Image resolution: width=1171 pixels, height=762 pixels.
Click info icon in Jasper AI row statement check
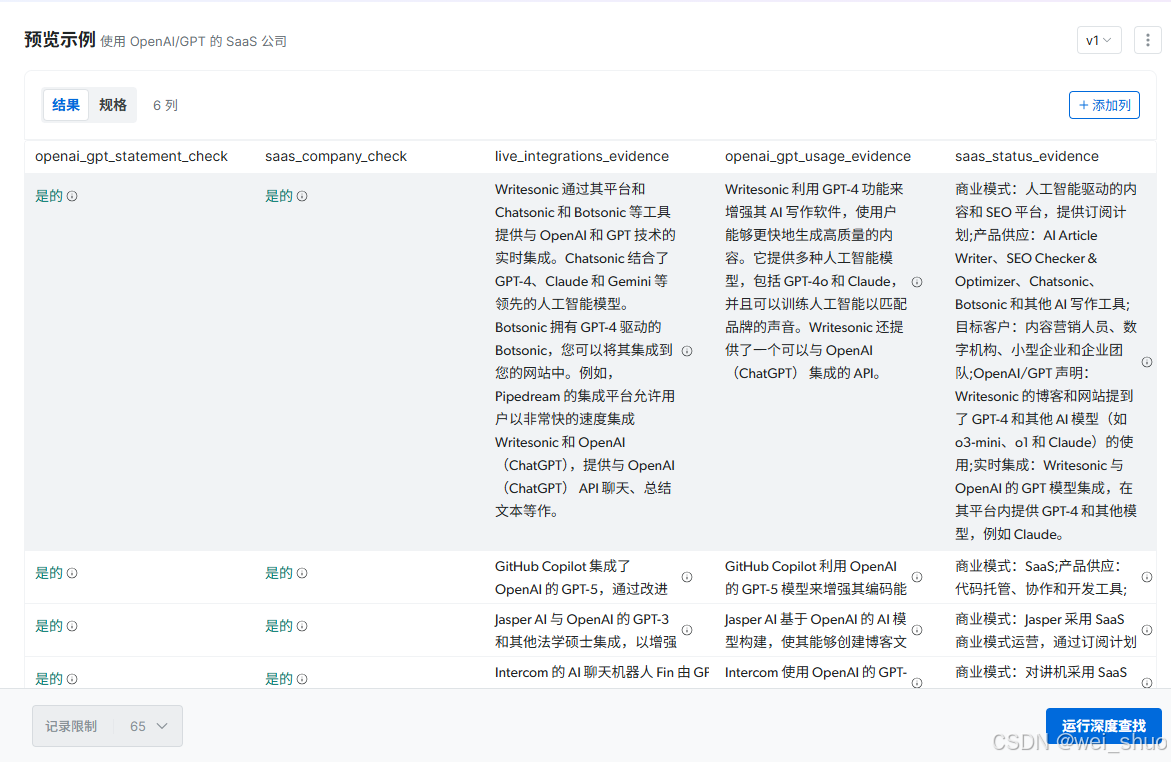point(72,627)
